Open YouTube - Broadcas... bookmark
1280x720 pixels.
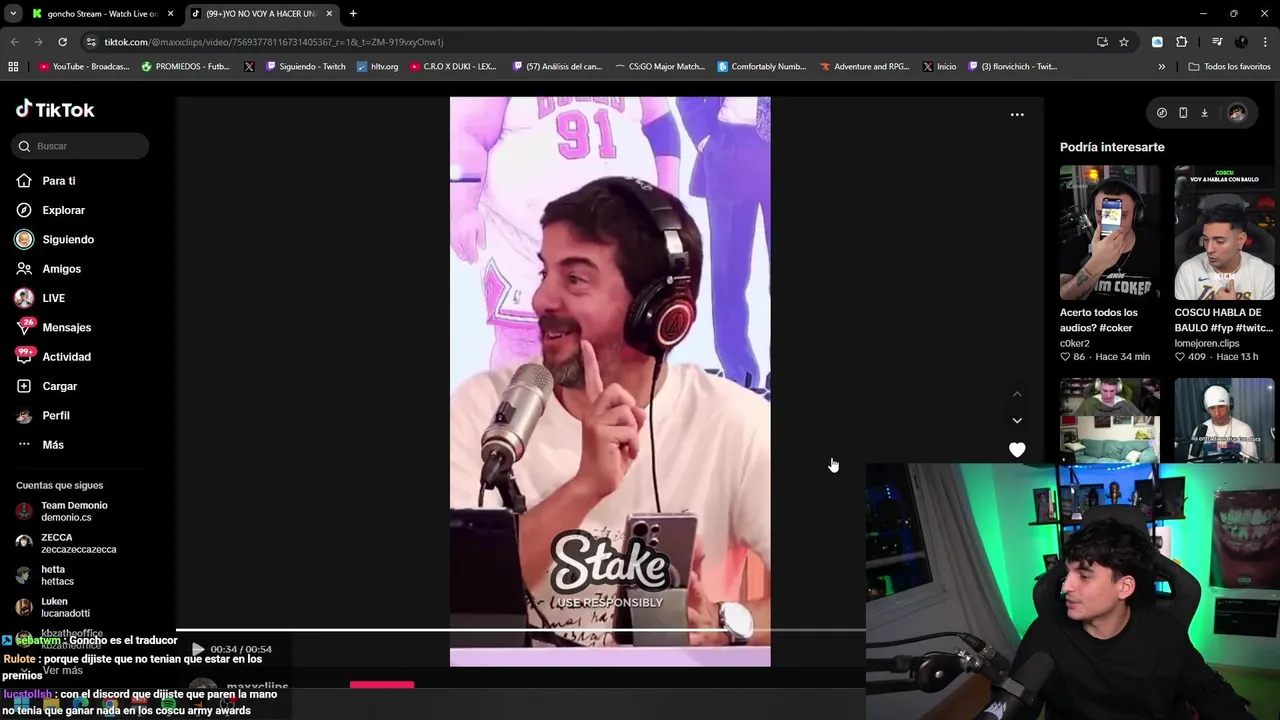coord(84,67)
